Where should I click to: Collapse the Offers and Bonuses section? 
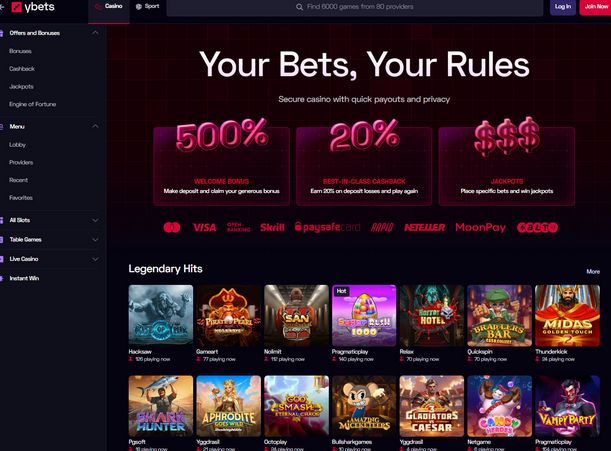tap(95, 33)
